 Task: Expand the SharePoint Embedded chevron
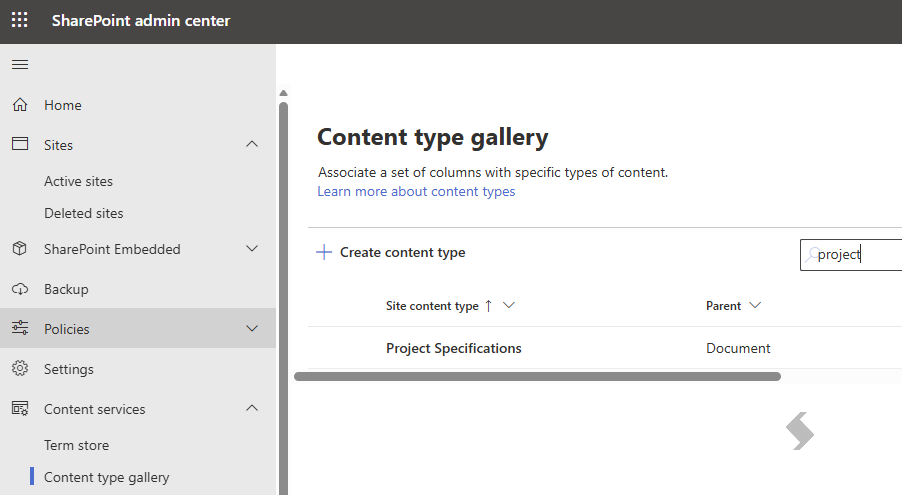(252, 249)
